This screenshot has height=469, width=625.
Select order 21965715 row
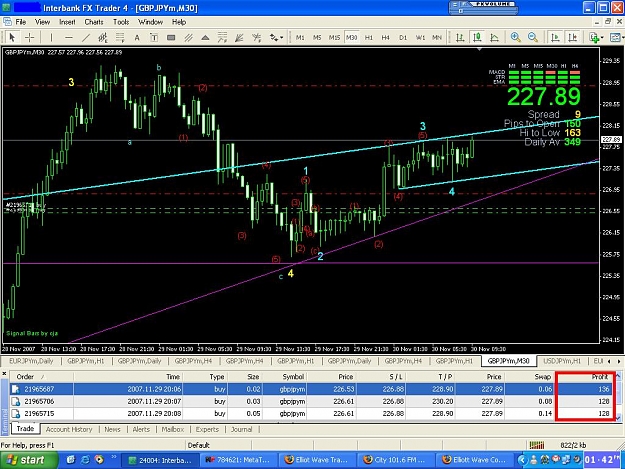coord(312,414)
